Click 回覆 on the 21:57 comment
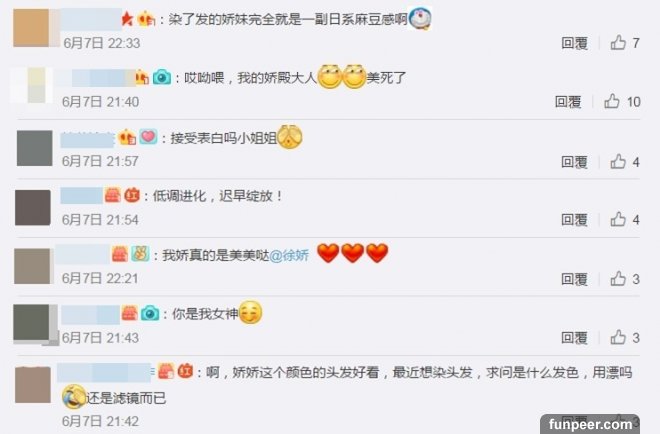 (x=574, y=162)
